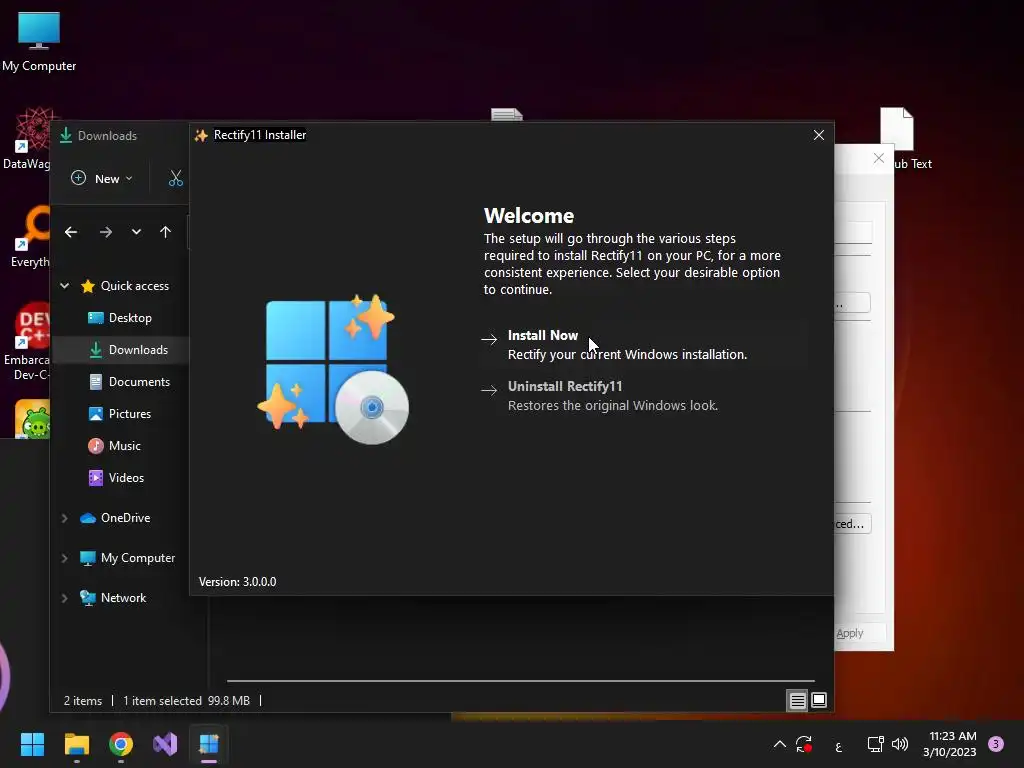Click the Cut scissors icon in Explorer

176,178
